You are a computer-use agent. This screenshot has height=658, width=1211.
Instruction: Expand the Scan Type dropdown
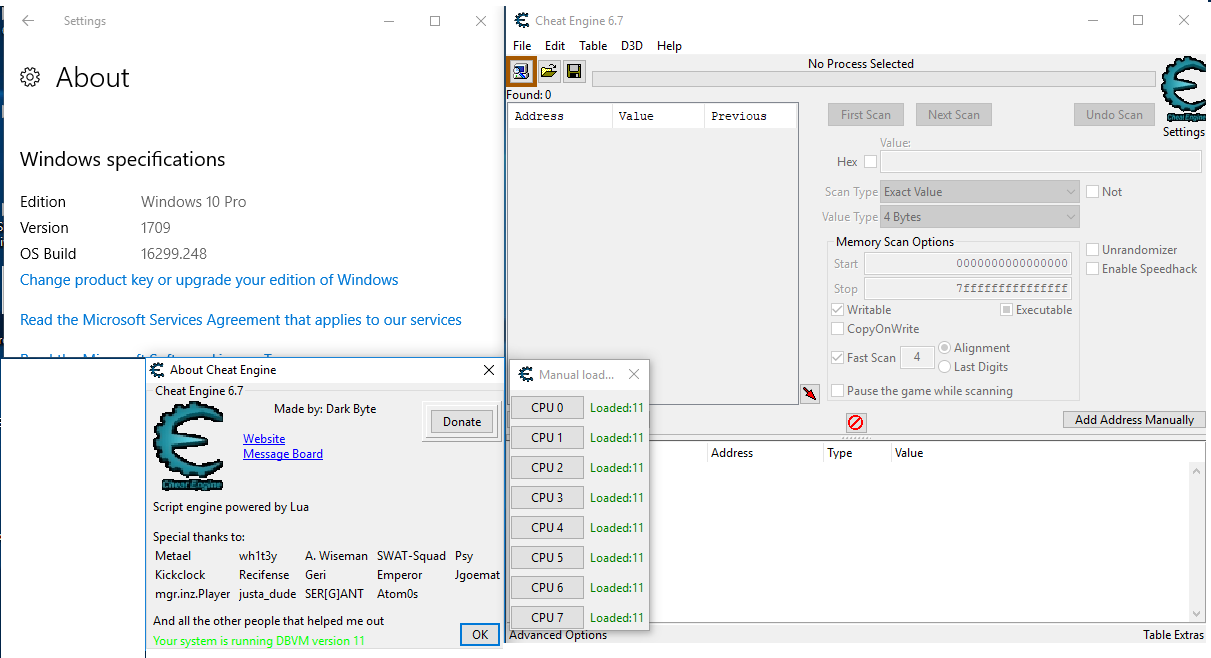(979, 192)
